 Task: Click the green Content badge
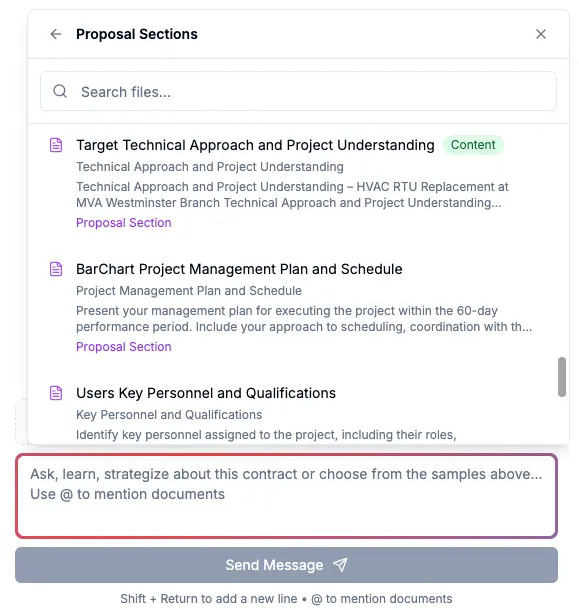click(473, 145)
